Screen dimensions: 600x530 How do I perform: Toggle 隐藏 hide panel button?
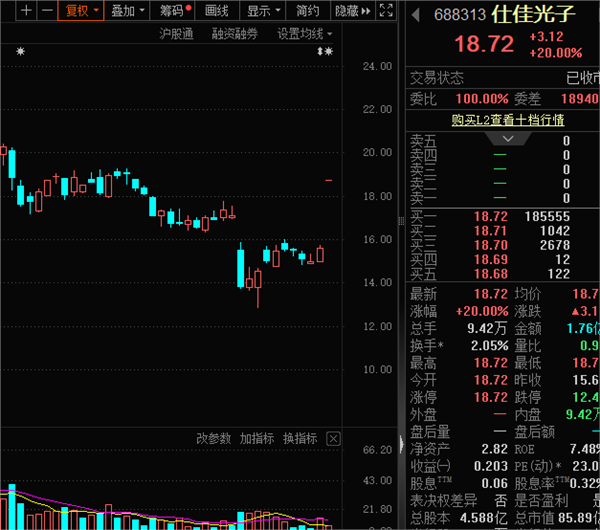click(x=352, y=11)
